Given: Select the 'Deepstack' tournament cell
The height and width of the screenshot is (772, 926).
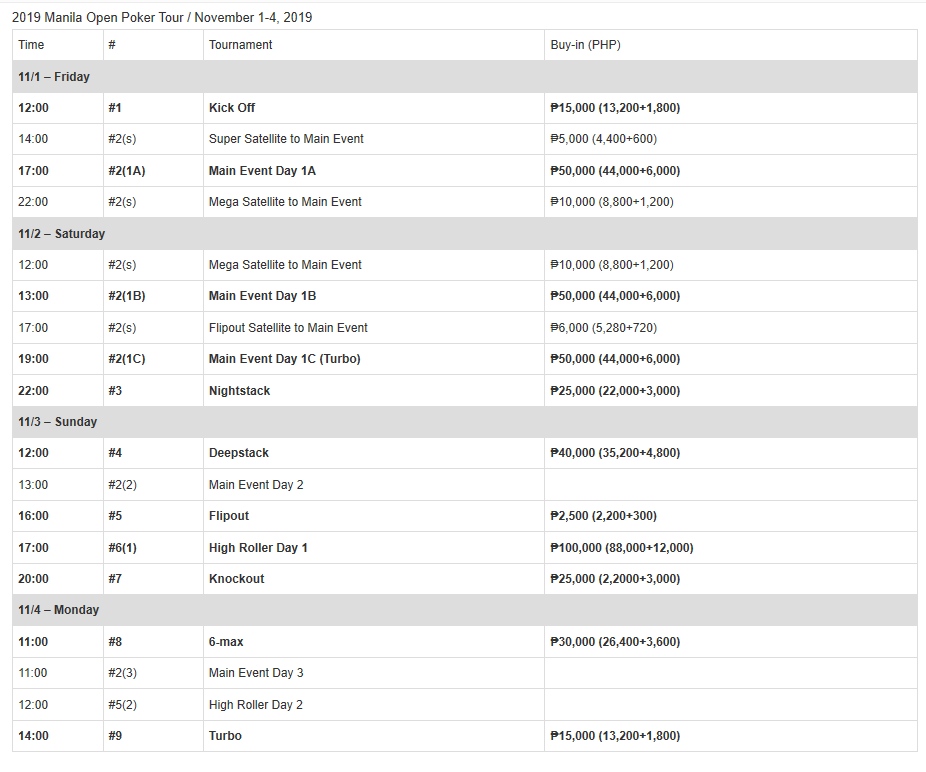Looking at the screenshot, I should point(374,453).
